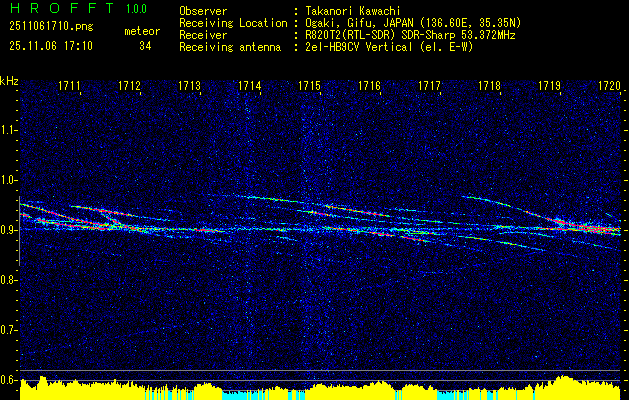Click the file name 2511061710.png
Screen dimensions: 629x400
click(x=51, y=26)
